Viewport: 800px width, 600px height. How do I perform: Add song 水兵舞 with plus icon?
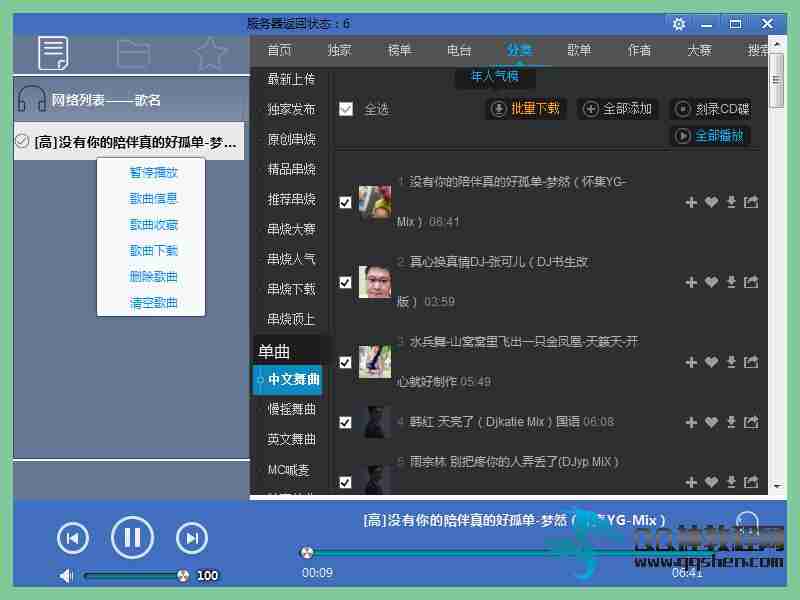click(691, 362)
